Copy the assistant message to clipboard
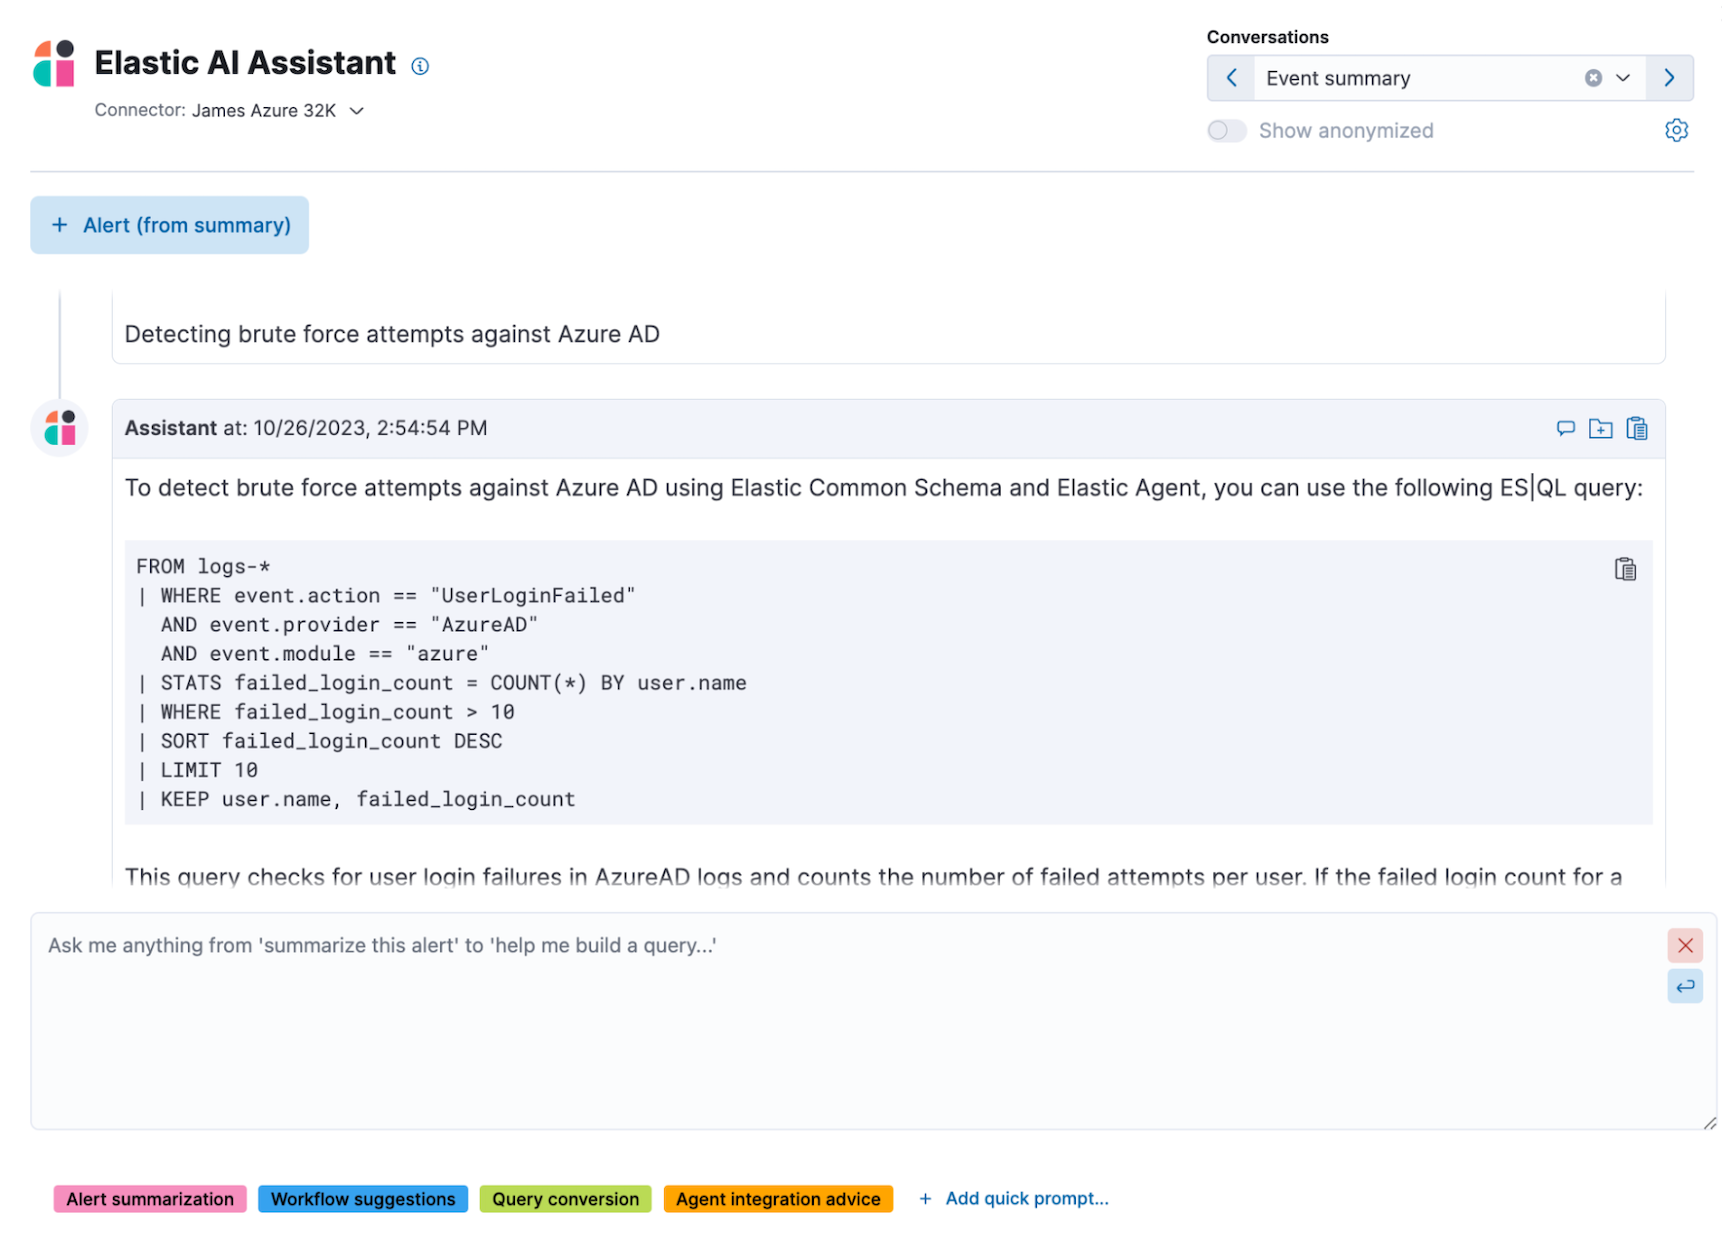This screenshot has width=1722, height=1250. (1636, 429)
